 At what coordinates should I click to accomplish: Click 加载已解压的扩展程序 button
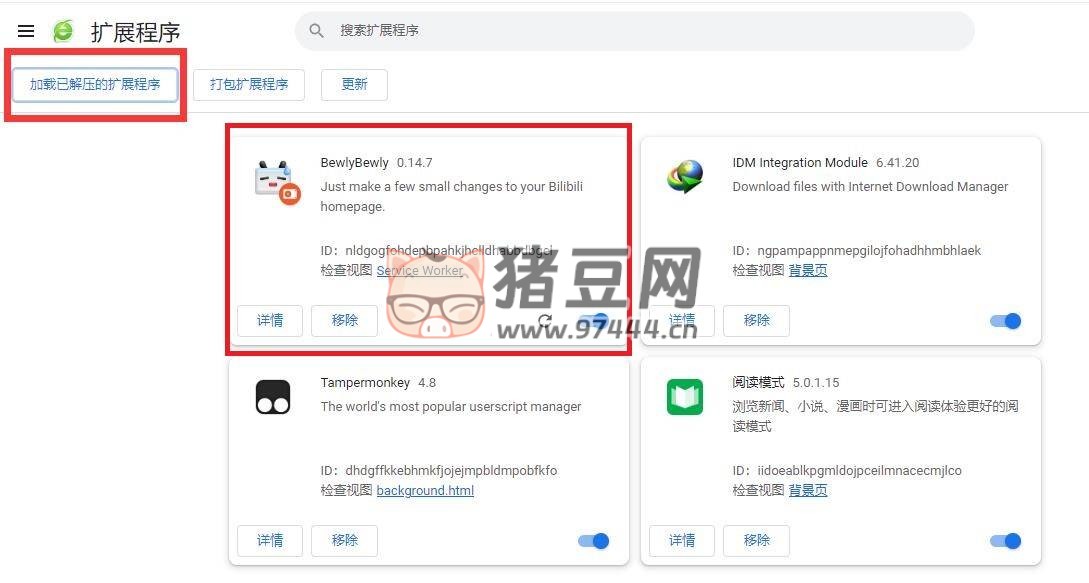(95, 85)
